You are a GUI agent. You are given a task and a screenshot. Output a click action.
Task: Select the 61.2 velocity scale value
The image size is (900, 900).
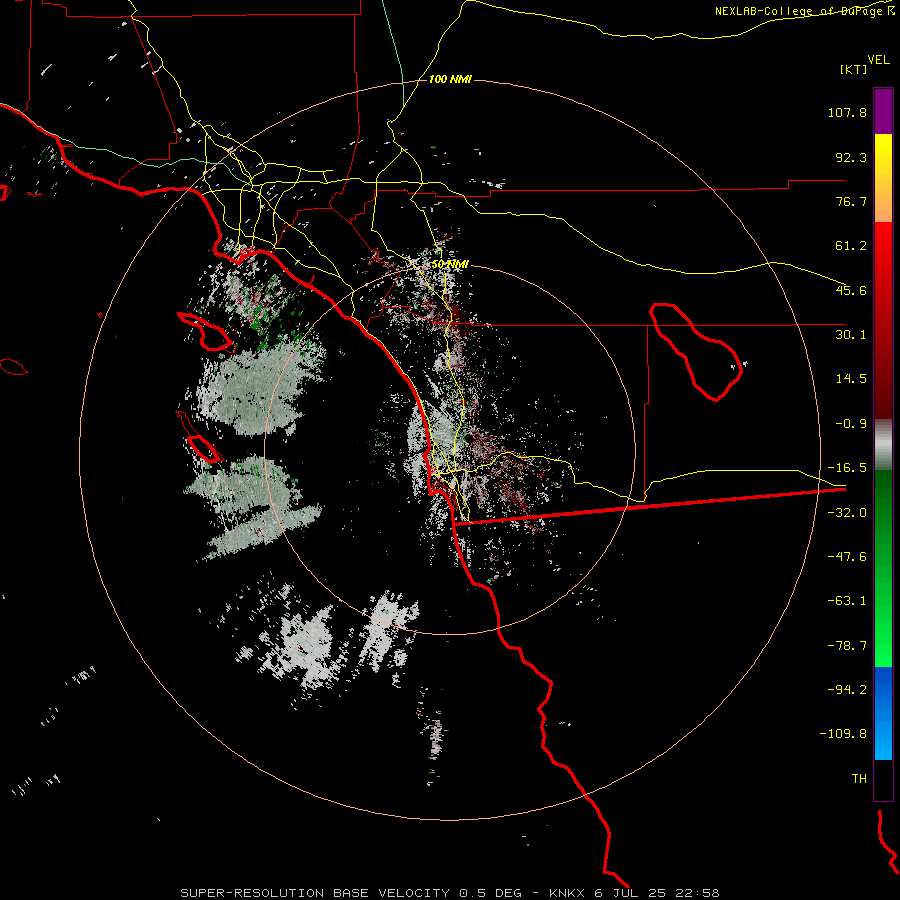click(x=851, y=246)
